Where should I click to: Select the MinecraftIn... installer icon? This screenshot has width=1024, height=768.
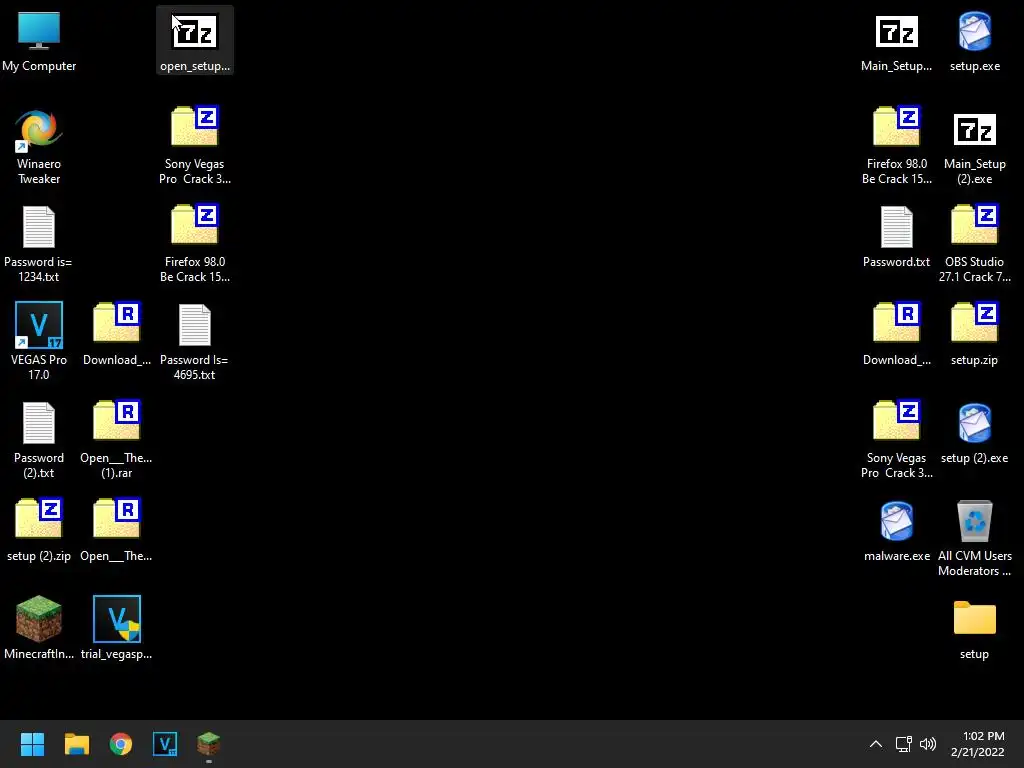[39, 628]
